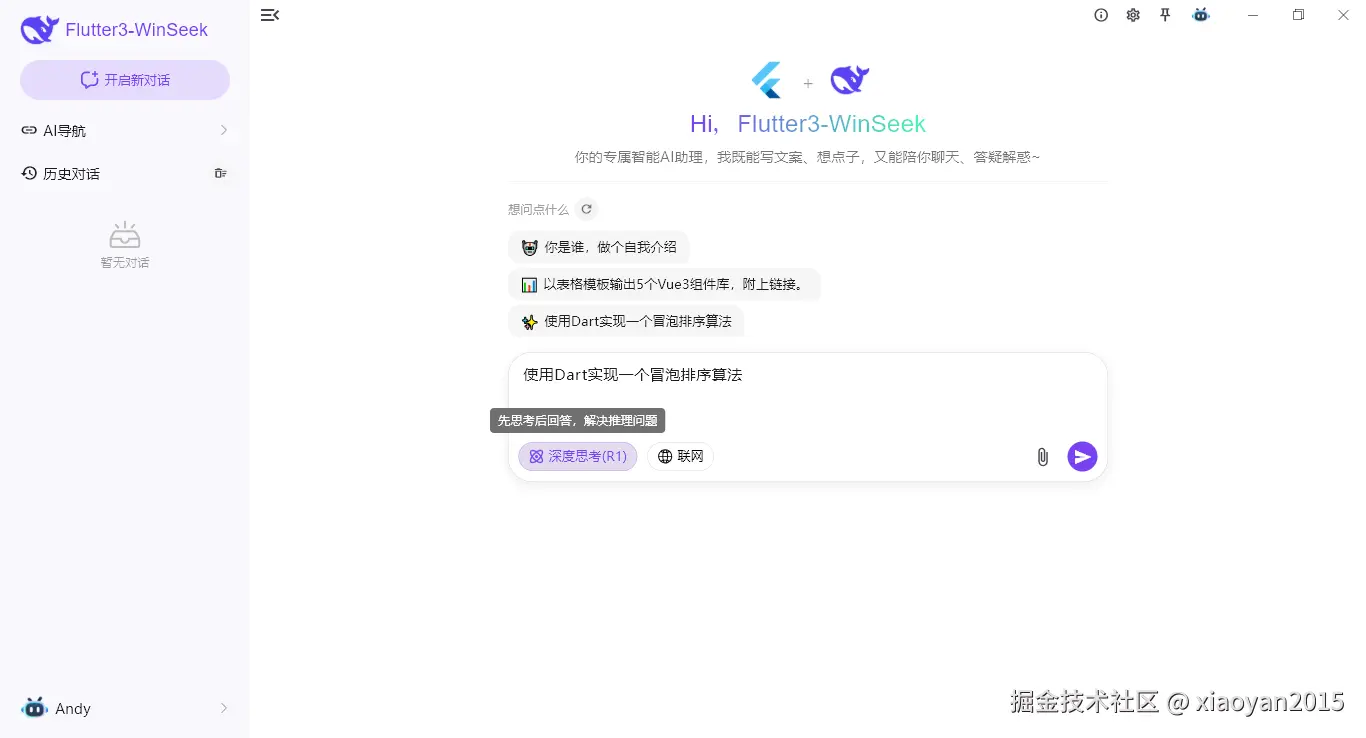Toggle 联网 web search mode
1366x738 pixels.
680,456
